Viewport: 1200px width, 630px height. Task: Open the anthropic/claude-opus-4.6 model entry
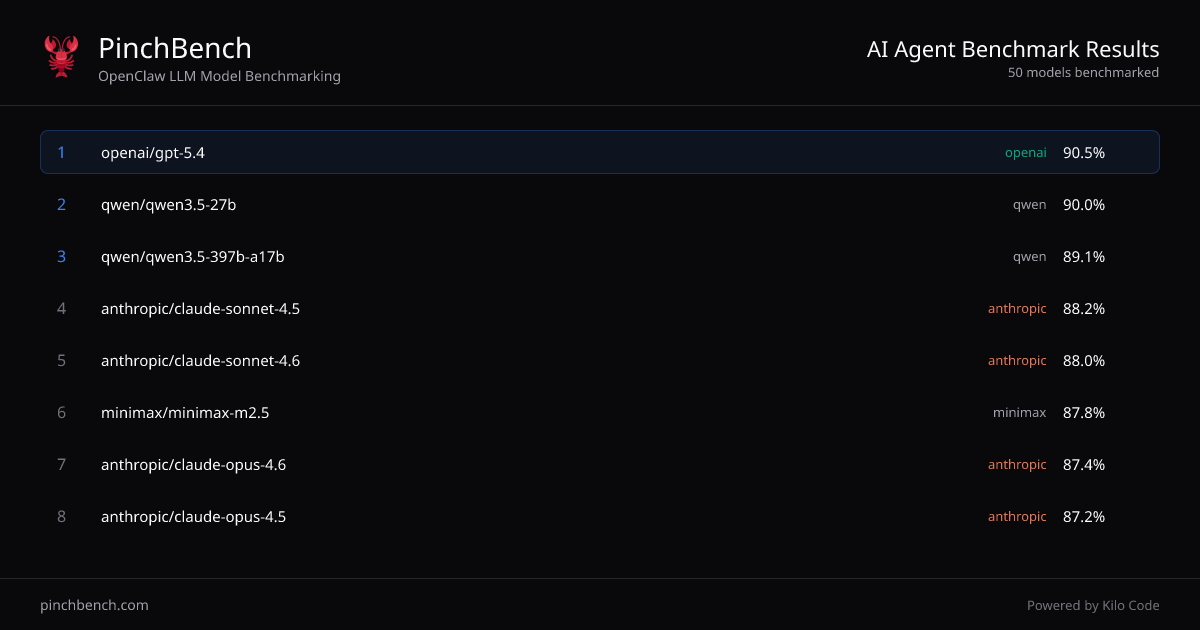coord(193,465)
